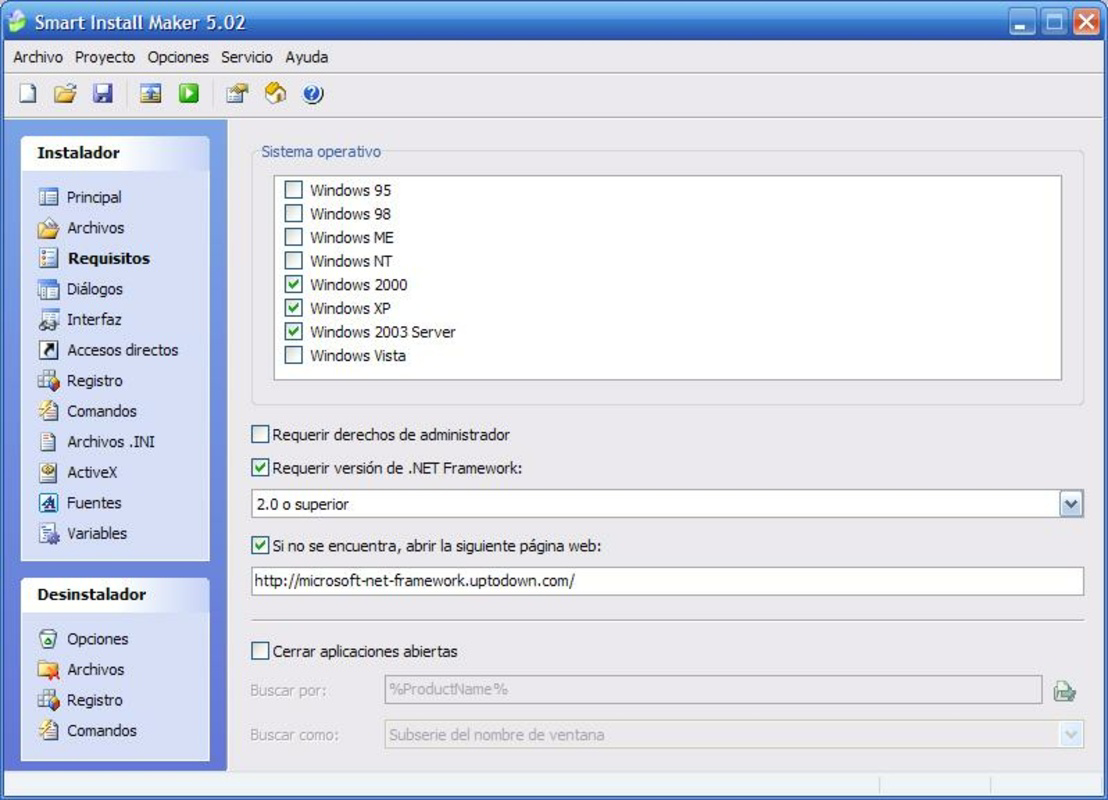Click the Desinstalador Archivos icon

point(48,669)
